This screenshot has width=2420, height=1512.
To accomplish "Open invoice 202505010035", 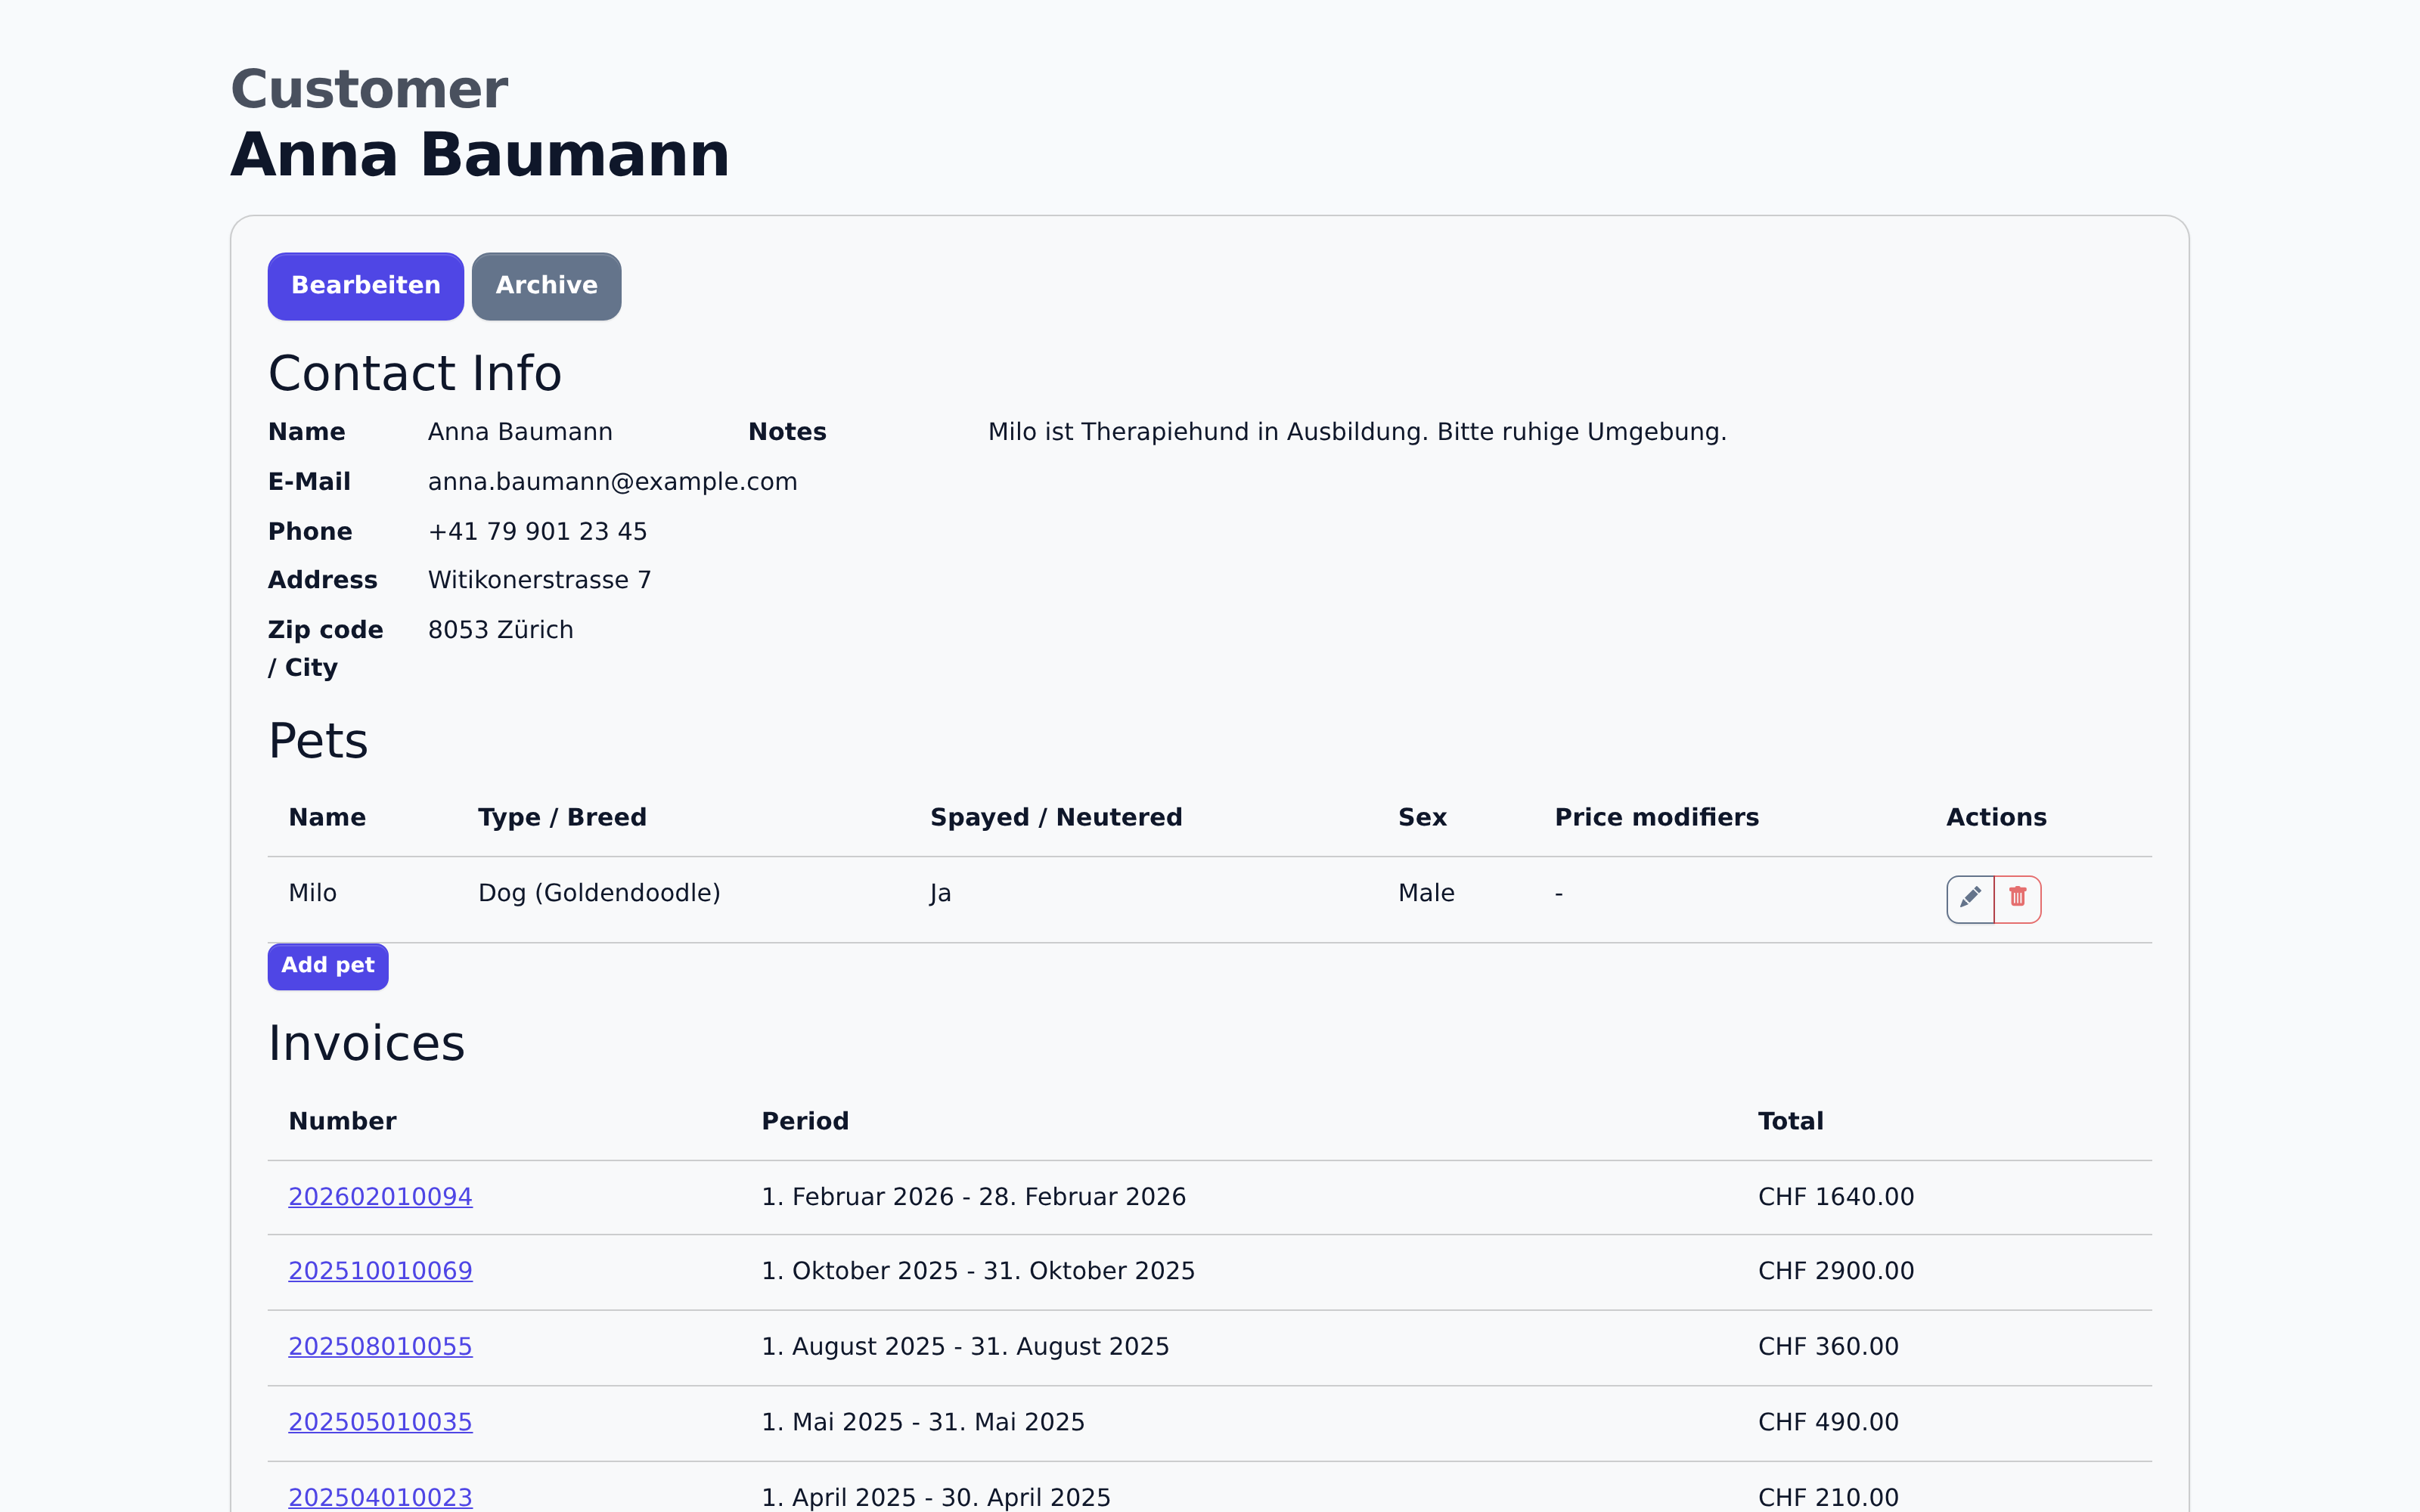I will [380, 1422].
